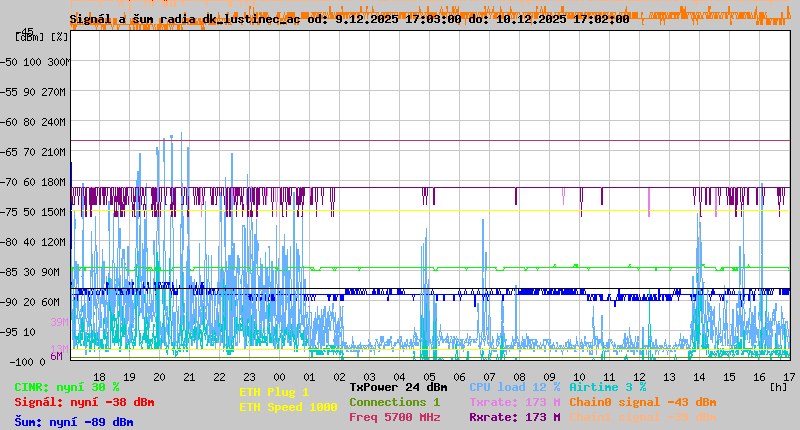Viewport: 800px width, 430px height.
Task: Click the '-80' dBm axis label
Action: pos(8,242)
